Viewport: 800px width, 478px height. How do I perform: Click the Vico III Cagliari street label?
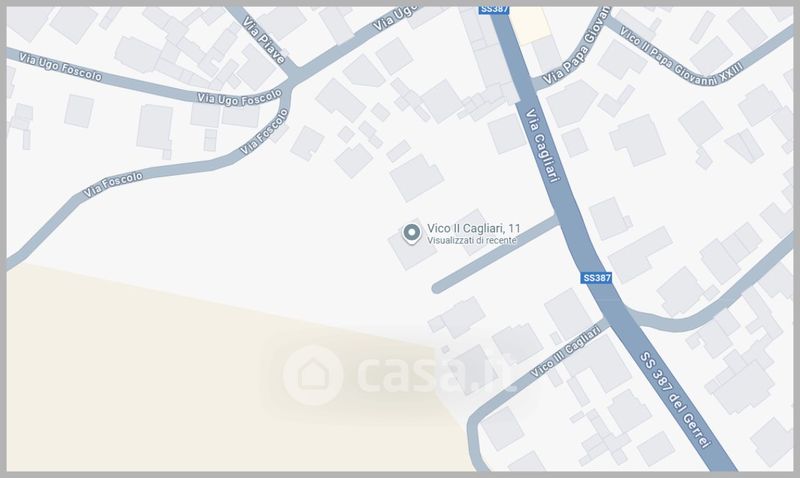[x=565, y=352]
